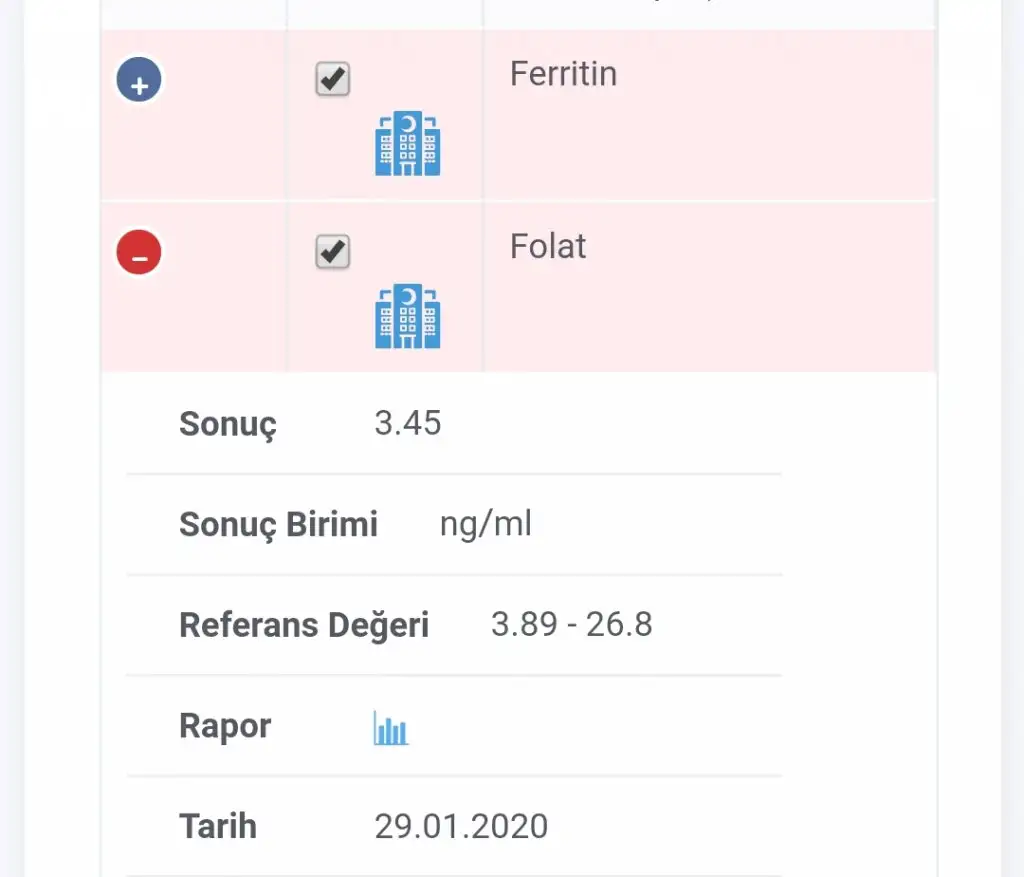Click the hospital icon in Ferritin row
This screenshot has height=877, width=1024.
pos(407,144)
